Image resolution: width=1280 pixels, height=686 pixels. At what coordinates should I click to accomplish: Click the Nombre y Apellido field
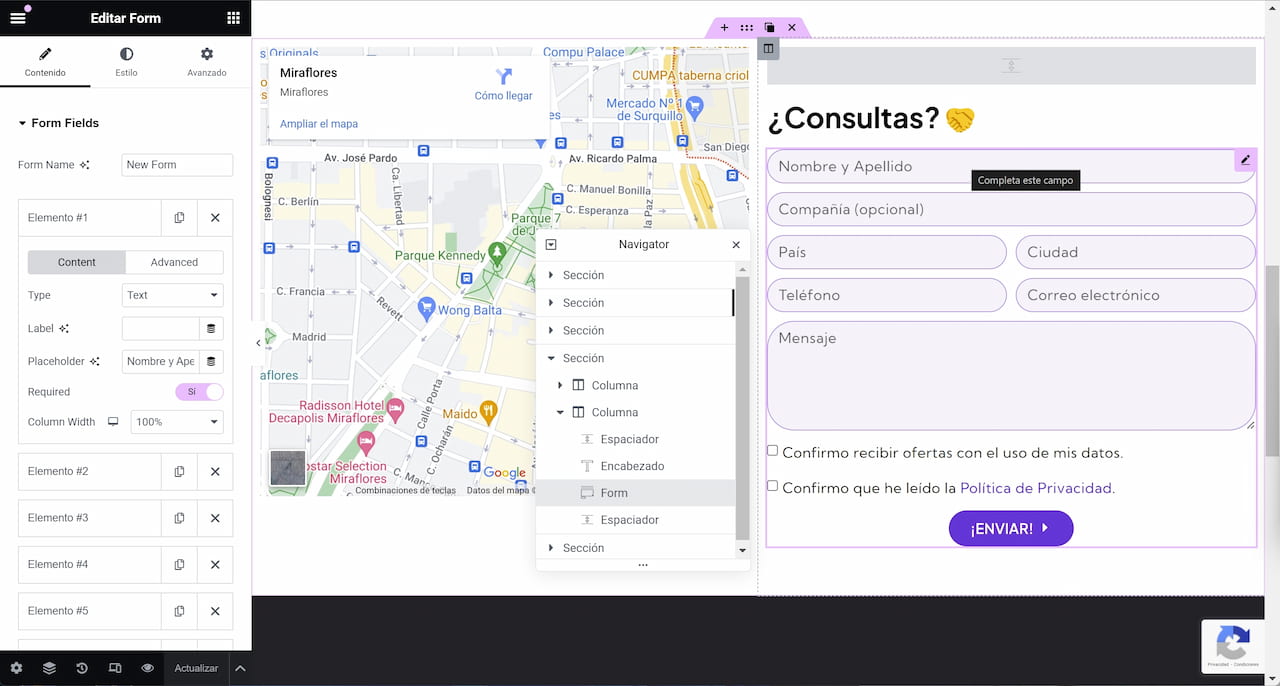tap(1011, 167)
